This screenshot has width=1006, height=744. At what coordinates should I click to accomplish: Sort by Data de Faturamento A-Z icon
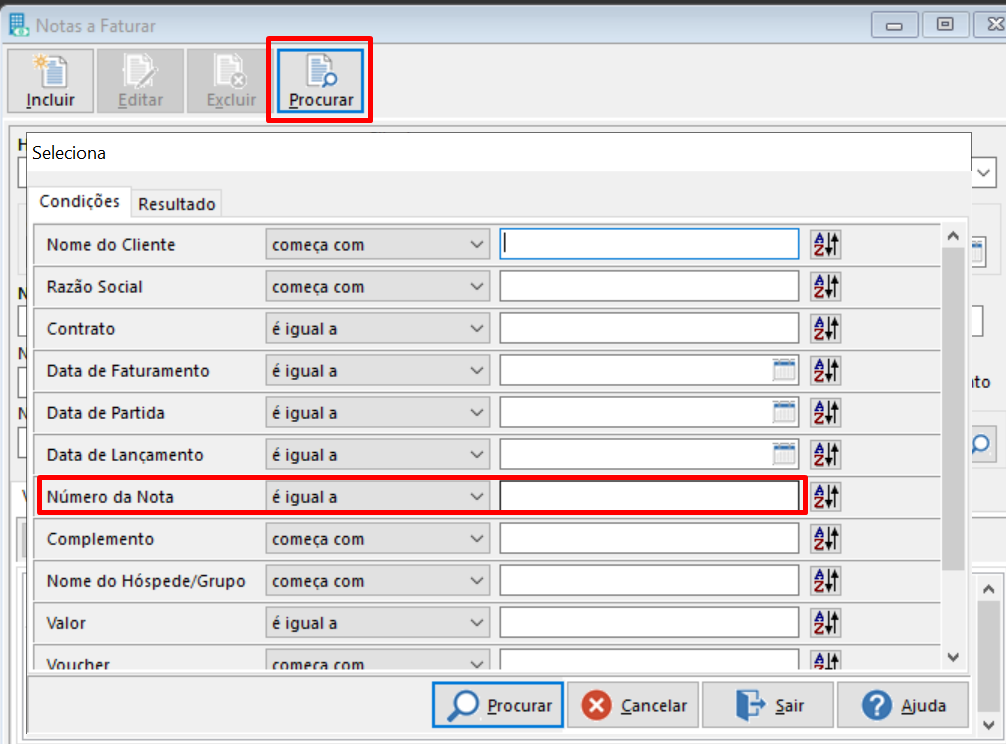click(x=826, y=371)
